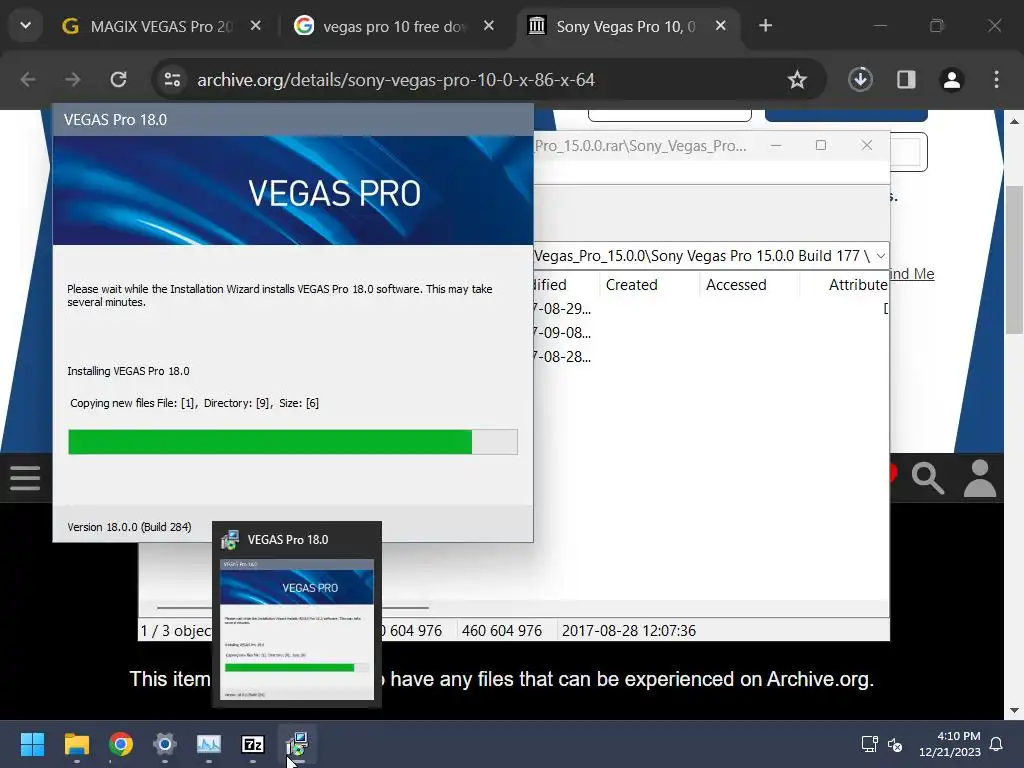Click the 'ind Me' link on page
Image resolution: width=1024 pixels, height=768 pixels.
(912, 274)
